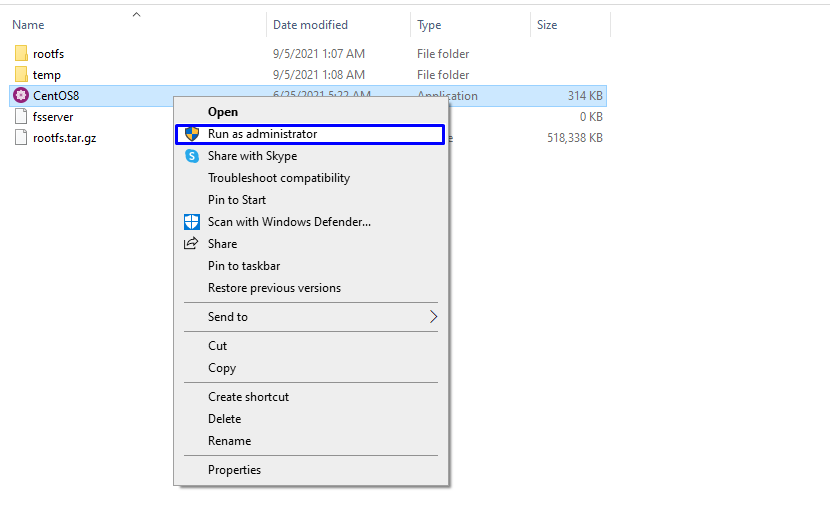This screenshot has width=830, height=506.
Task: Sort by the Name column header
Action: click(28, 25)
